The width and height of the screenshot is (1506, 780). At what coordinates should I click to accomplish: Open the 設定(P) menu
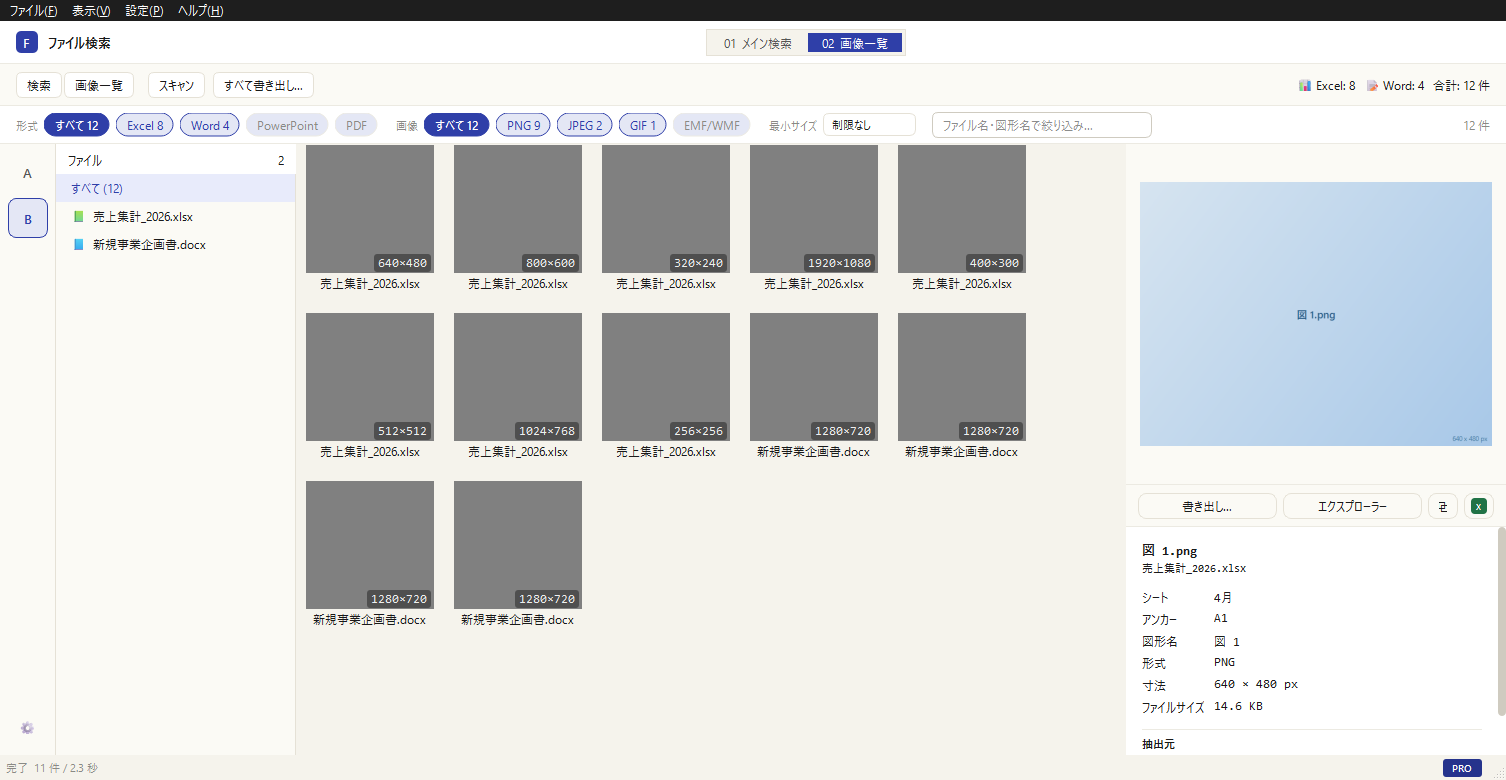tap(144, 11)
